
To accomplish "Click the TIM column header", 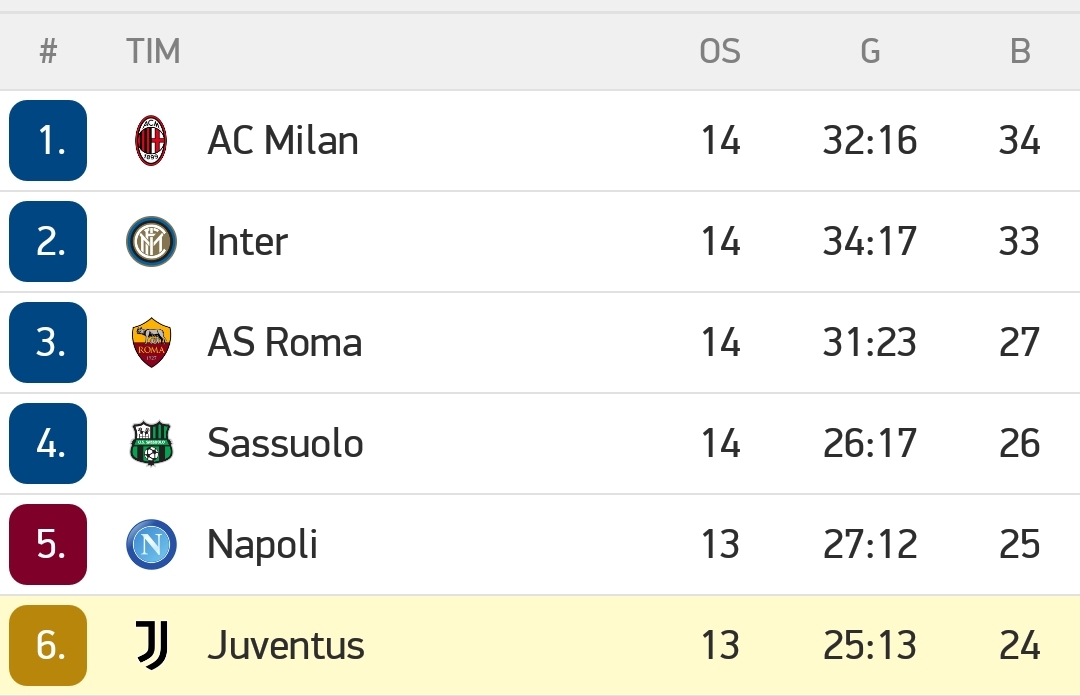I will pyautogui.click(x=153, y=51).
